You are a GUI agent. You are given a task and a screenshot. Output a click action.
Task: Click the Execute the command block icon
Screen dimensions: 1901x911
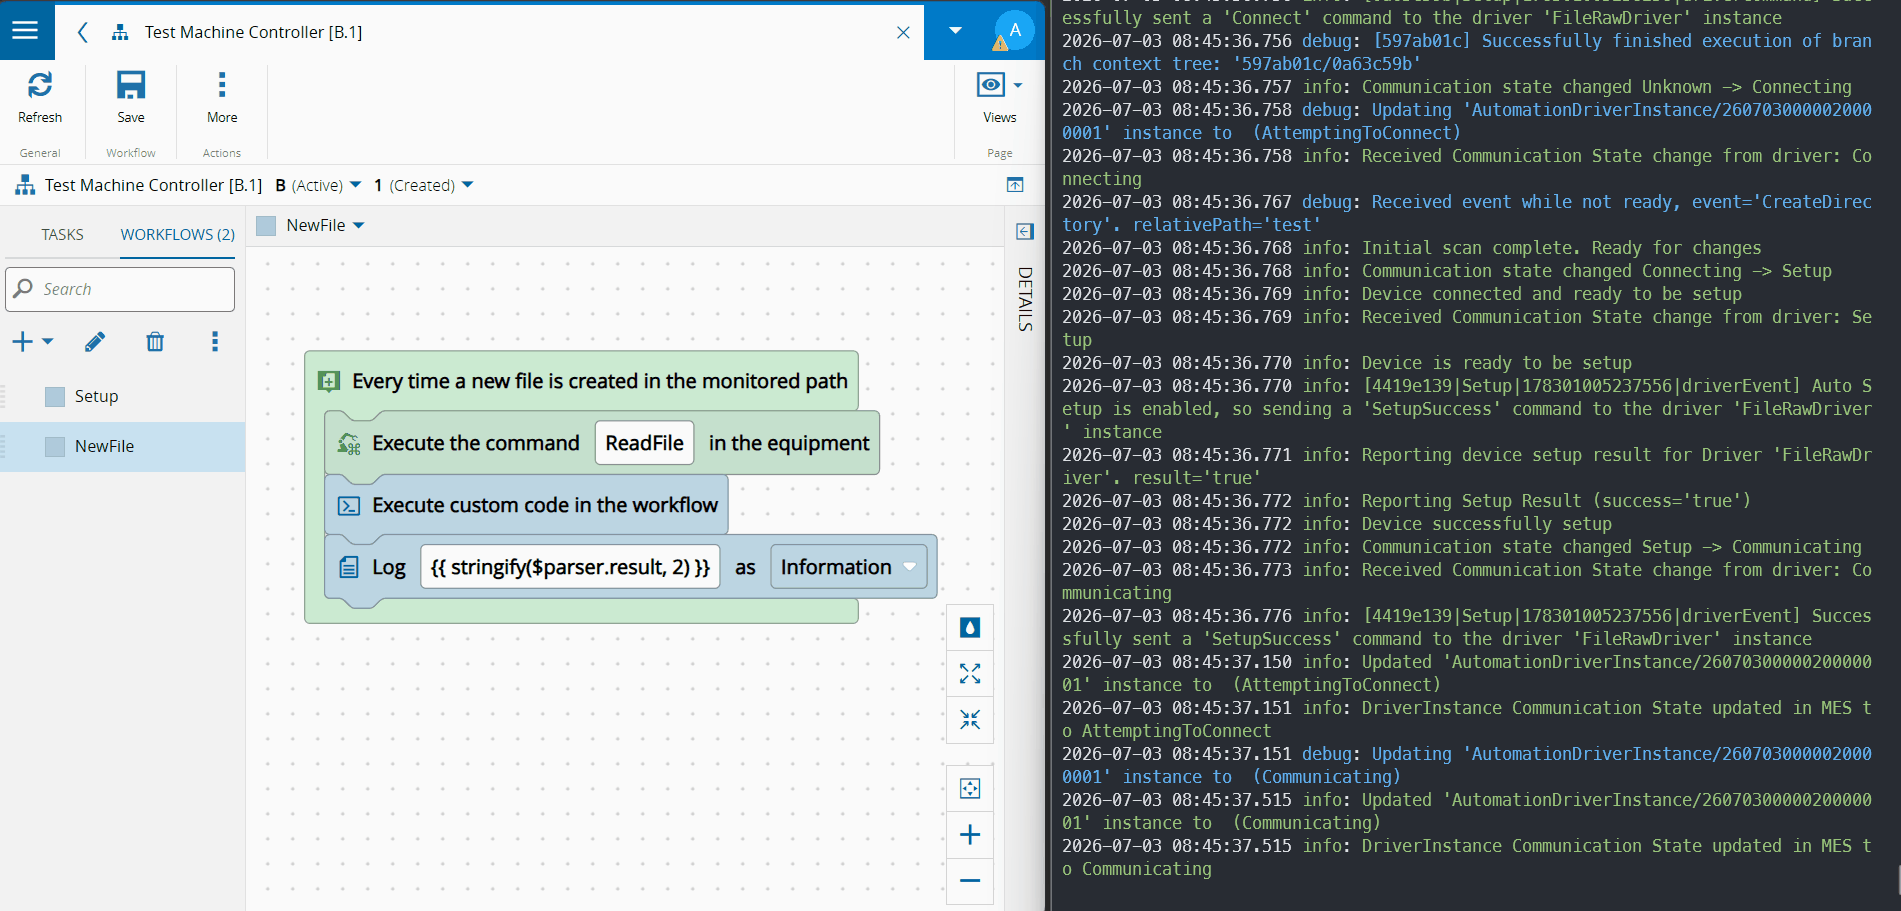(x=348, y=443)
